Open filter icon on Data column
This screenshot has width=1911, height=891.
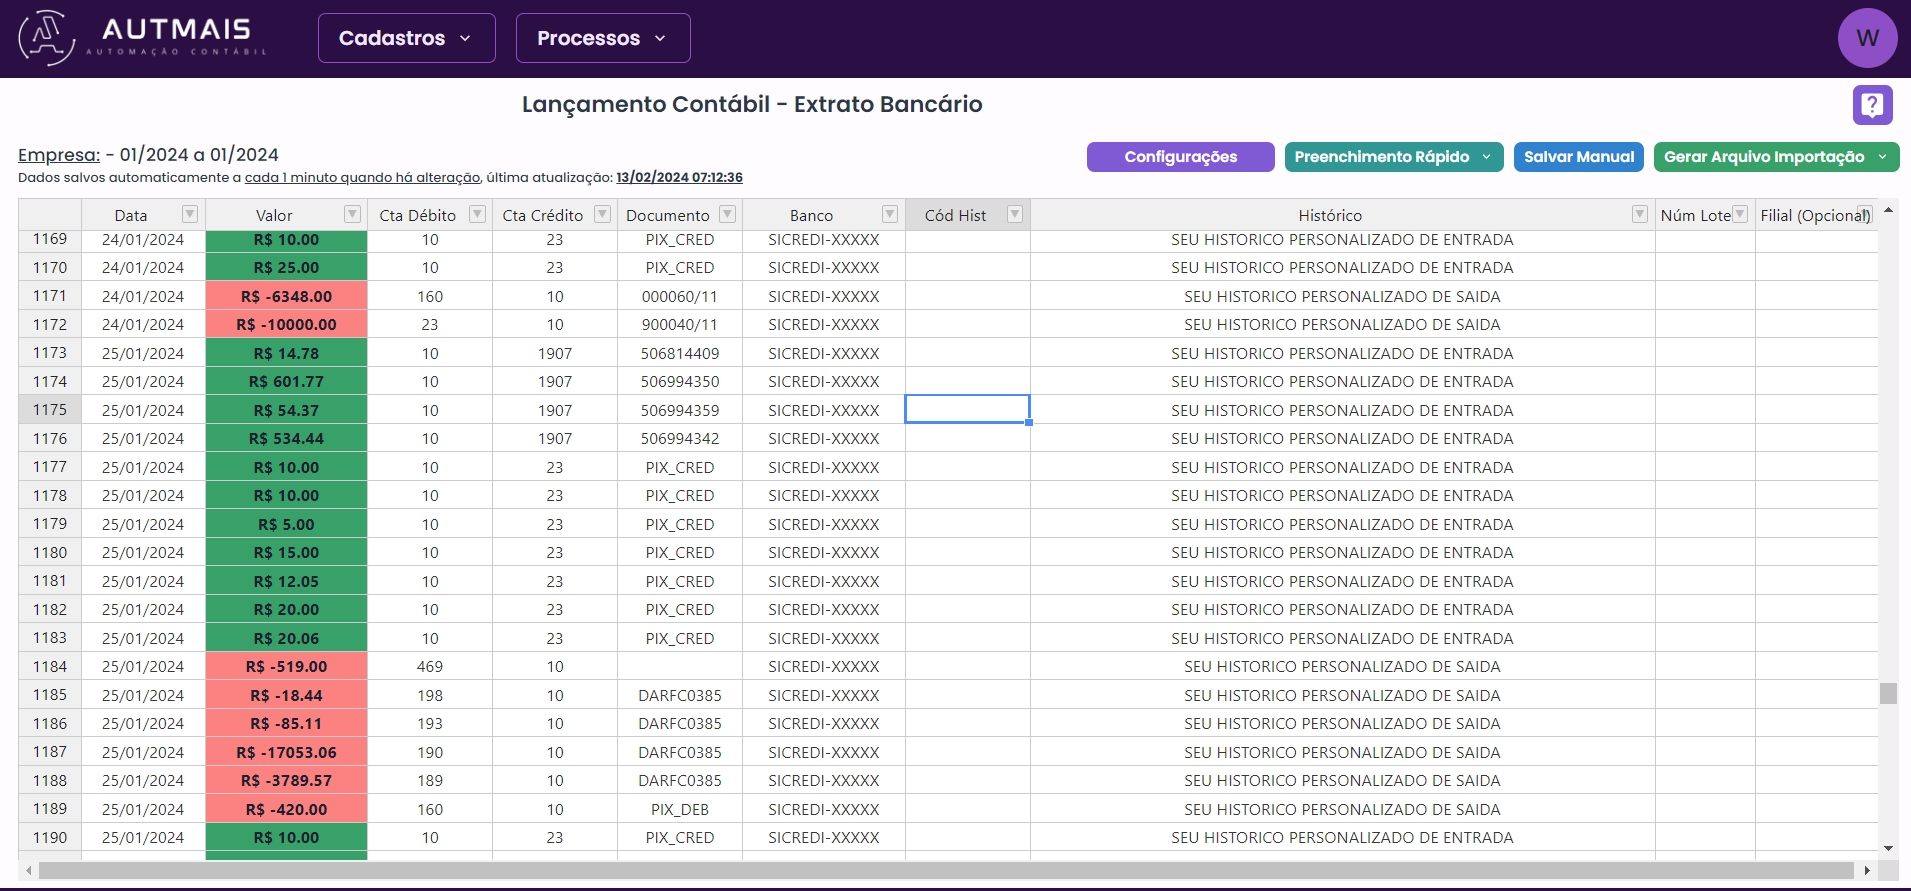(x=190, y=214)
